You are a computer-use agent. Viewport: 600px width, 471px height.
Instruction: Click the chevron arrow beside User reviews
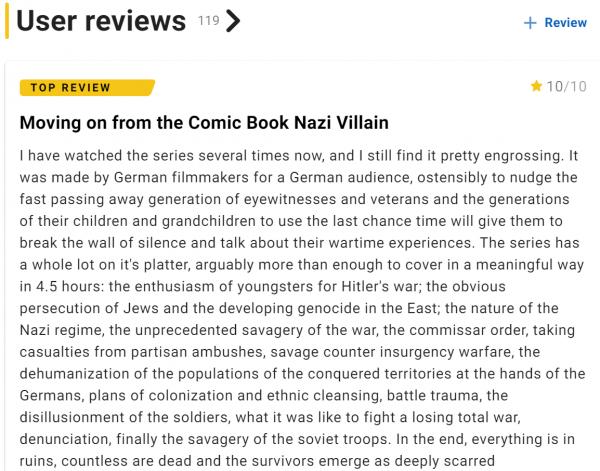234,22
